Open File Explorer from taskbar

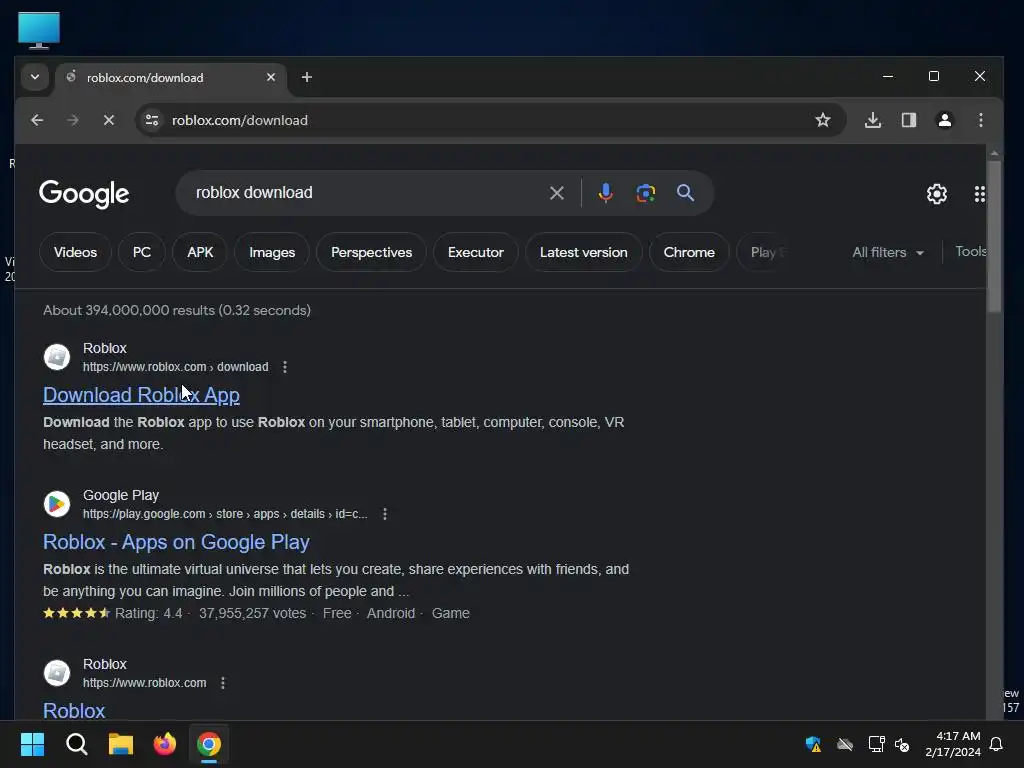click(121, 744)
